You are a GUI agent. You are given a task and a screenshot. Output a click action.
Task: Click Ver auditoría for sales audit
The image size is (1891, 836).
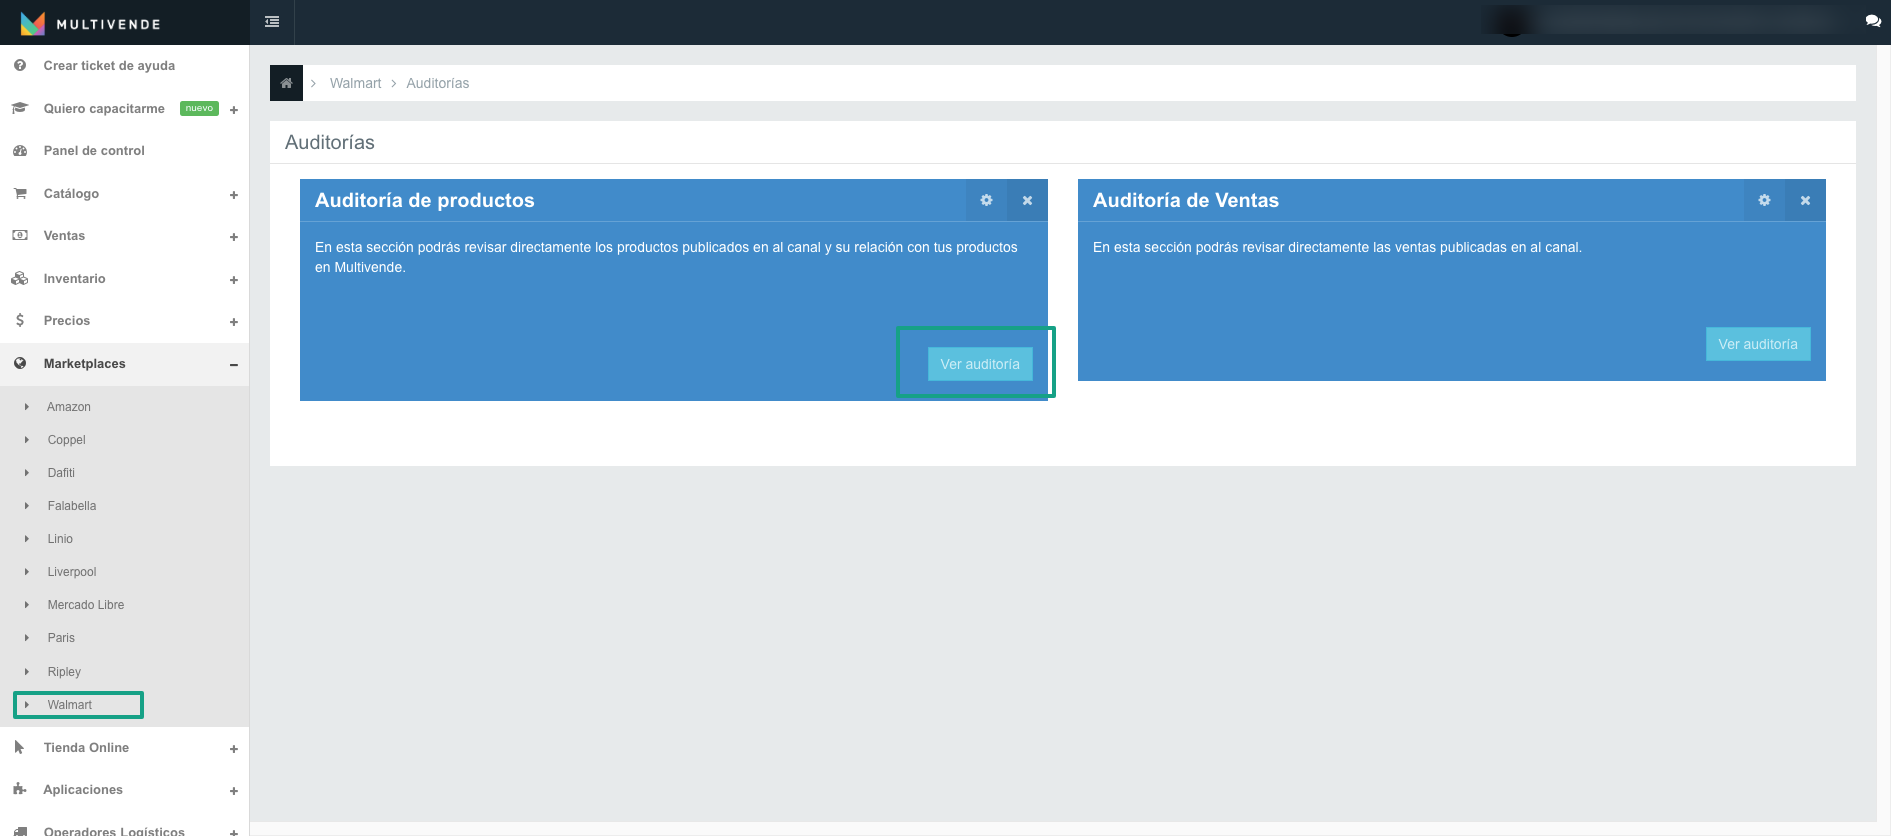1758,344
